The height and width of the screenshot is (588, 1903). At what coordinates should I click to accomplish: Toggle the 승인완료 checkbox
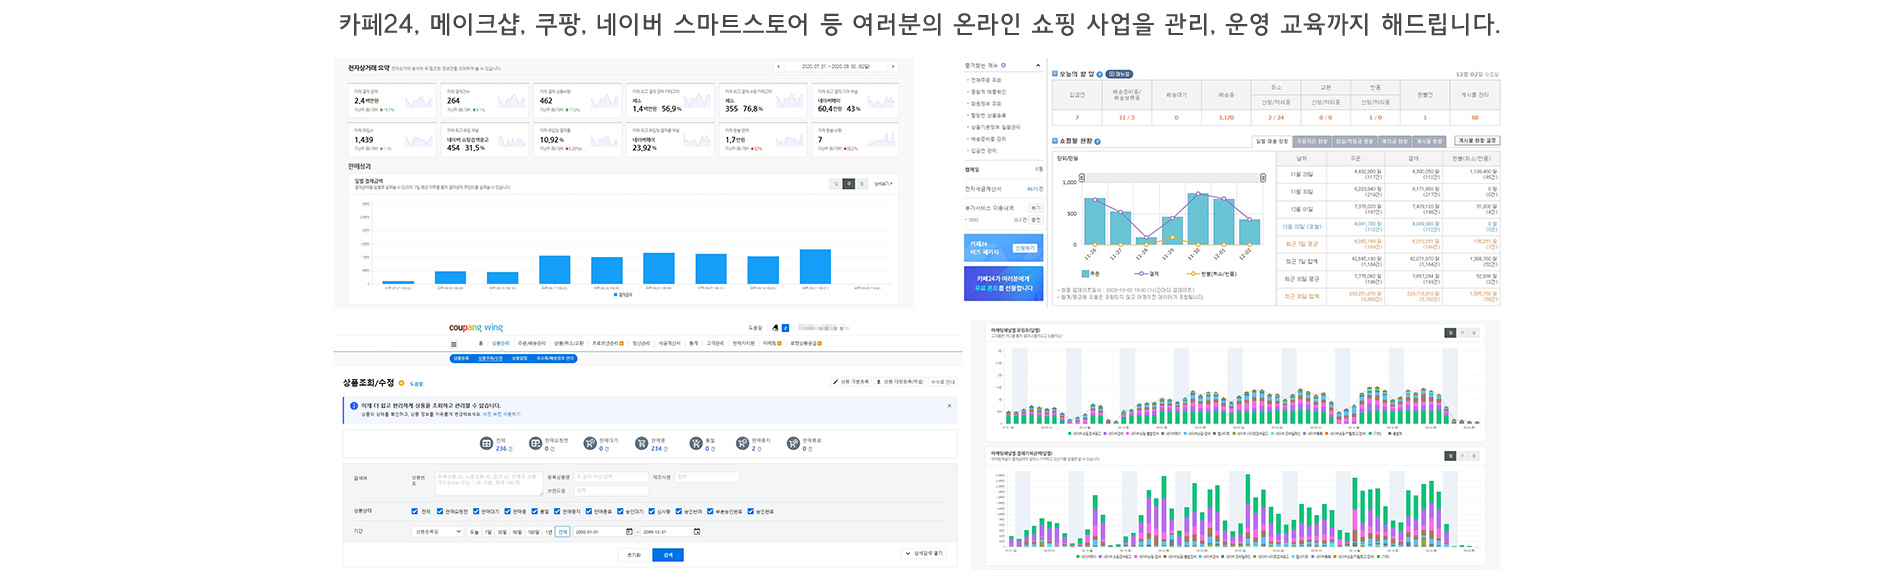[x=751, y=511]
